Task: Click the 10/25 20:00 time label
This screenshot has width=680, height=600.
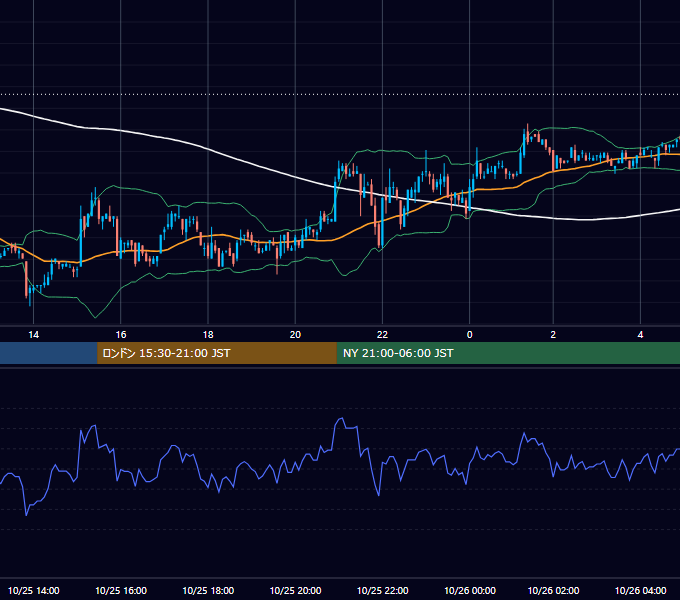Action: pos(295,590)
